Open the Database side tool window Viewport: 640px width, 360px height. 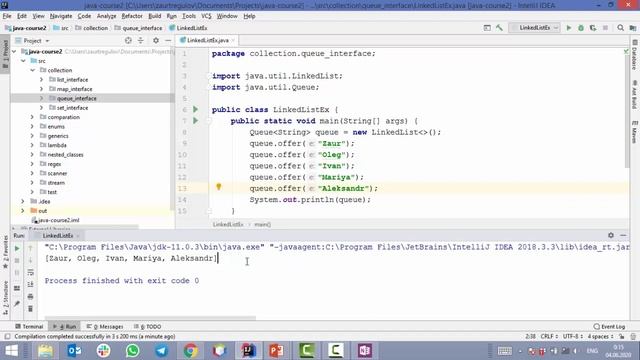click(635, 55)
